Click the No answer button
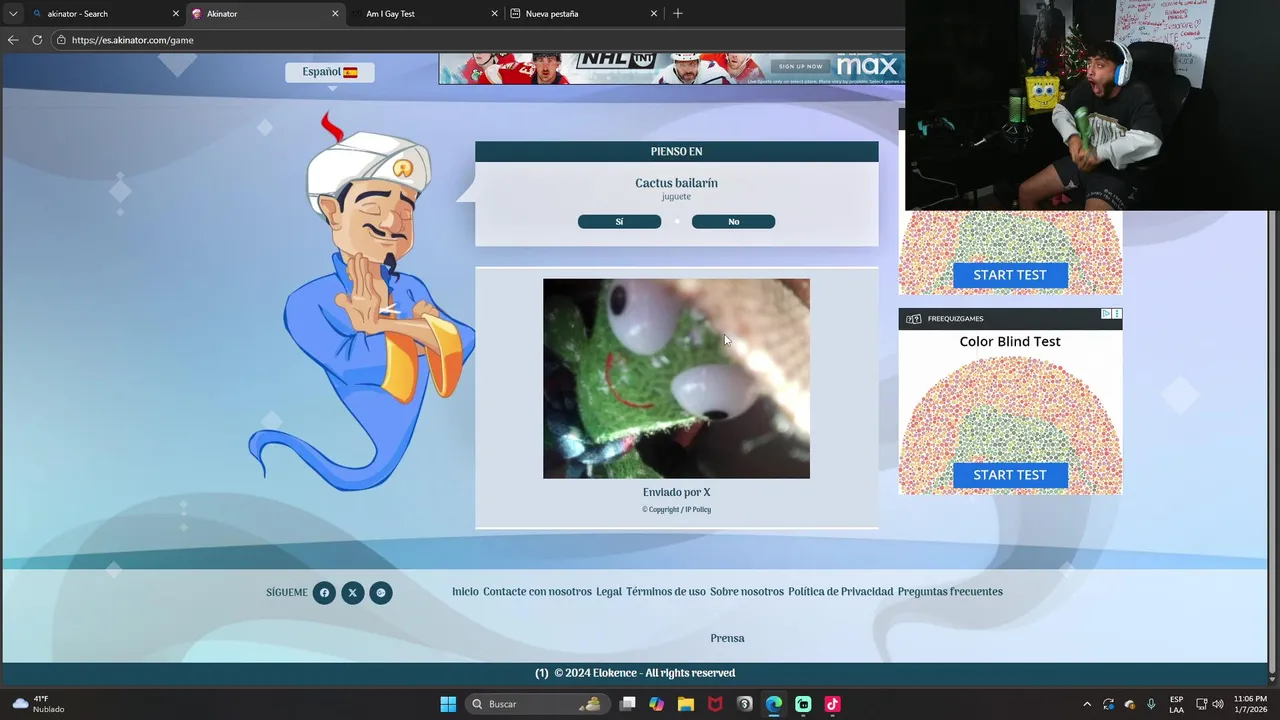Viewport: 1280px width, 720px height. [733, 222]
